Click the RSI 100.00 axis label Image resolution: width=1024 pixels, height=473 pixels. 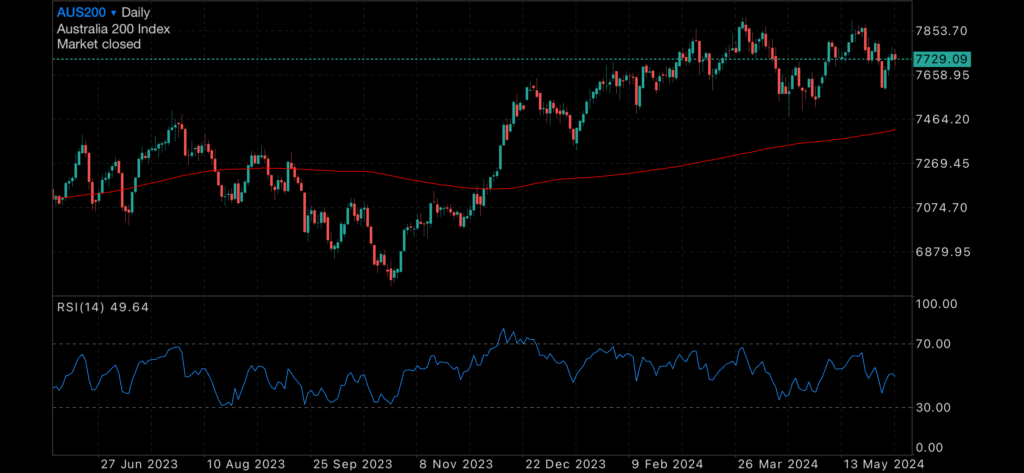coord(936,304)
